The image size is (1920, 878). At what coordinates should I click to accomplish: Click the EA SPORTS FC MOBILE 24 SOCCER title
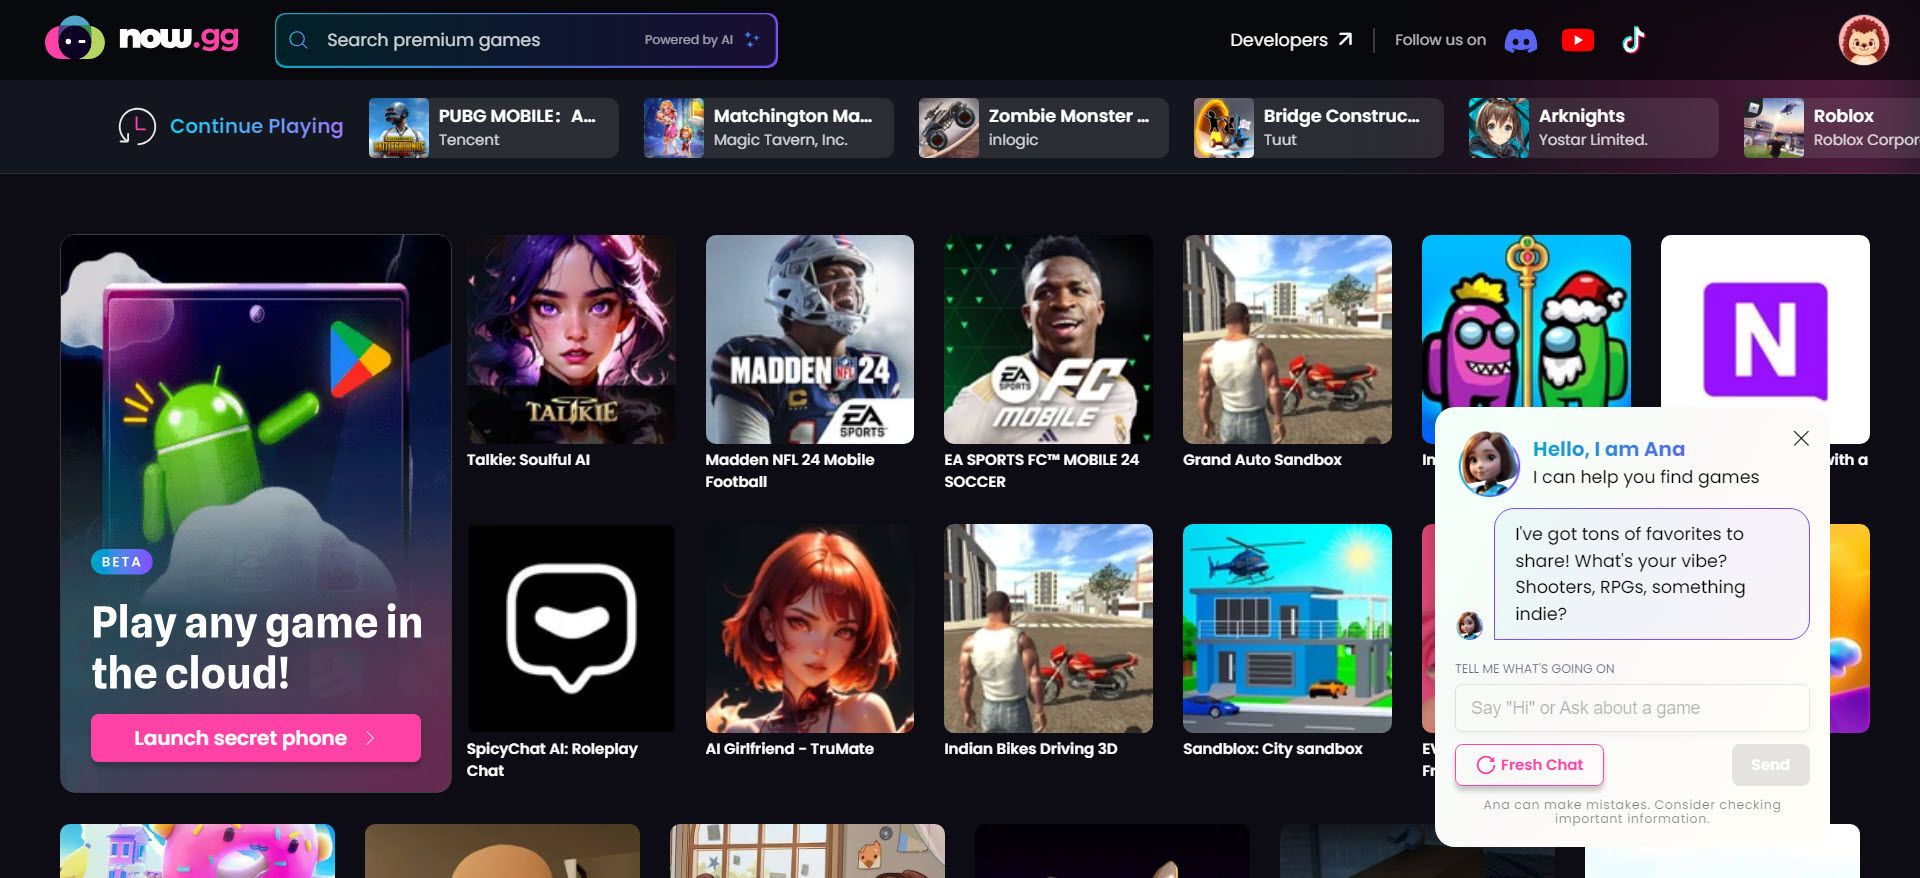1042,471
